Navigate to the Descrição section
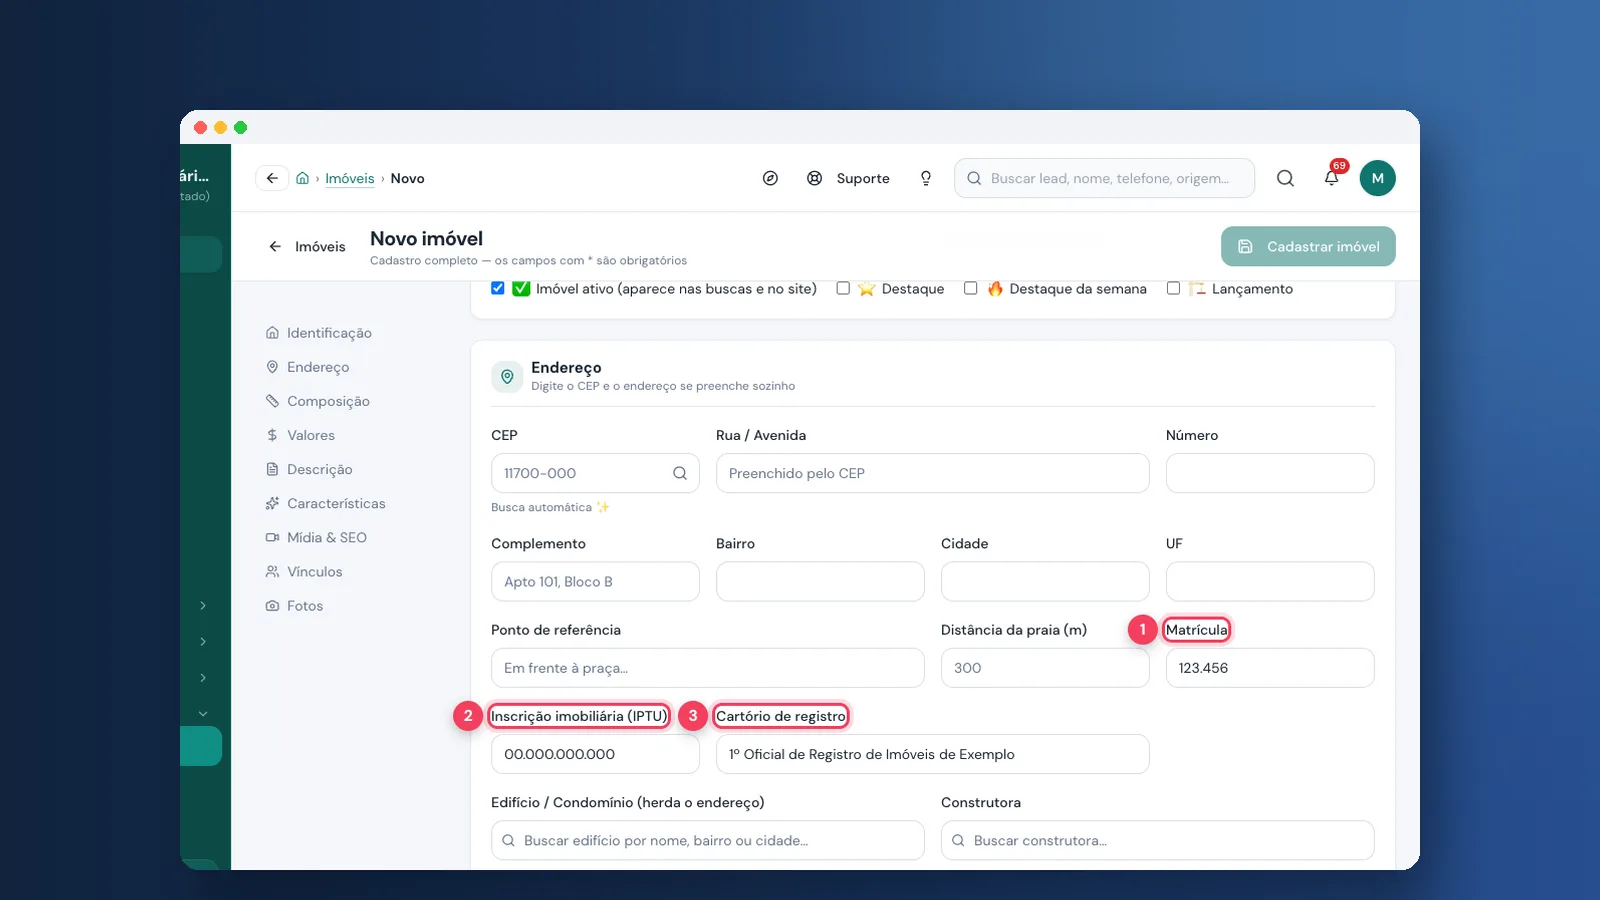 309,469
